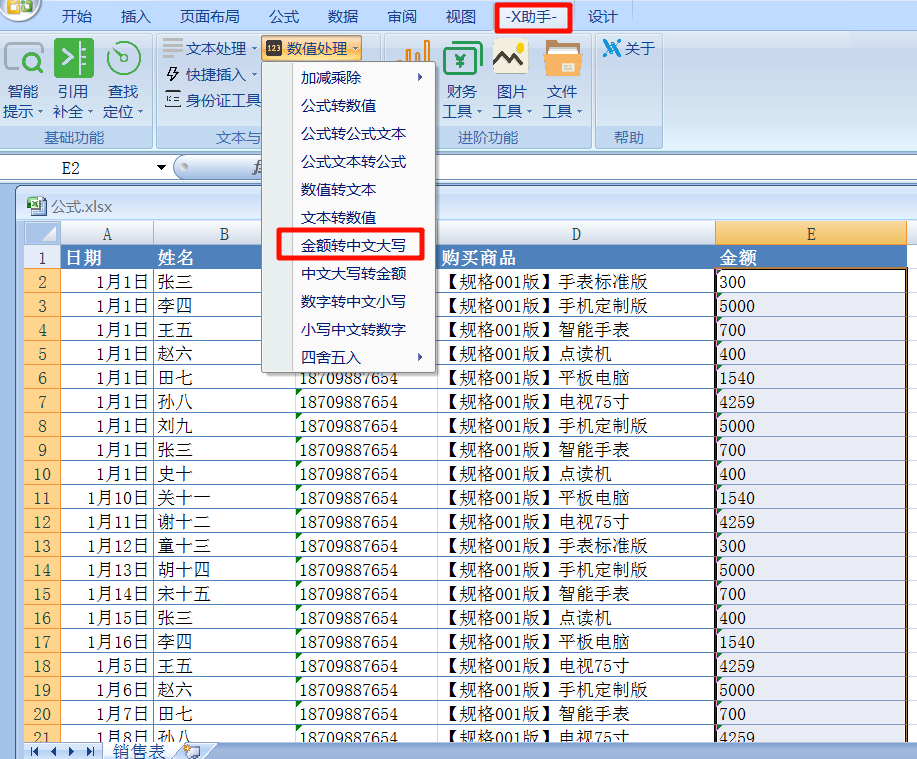Switch to the 插入 ribbon tab
This screenshot has width=917, height=759.
pos(135,16)
